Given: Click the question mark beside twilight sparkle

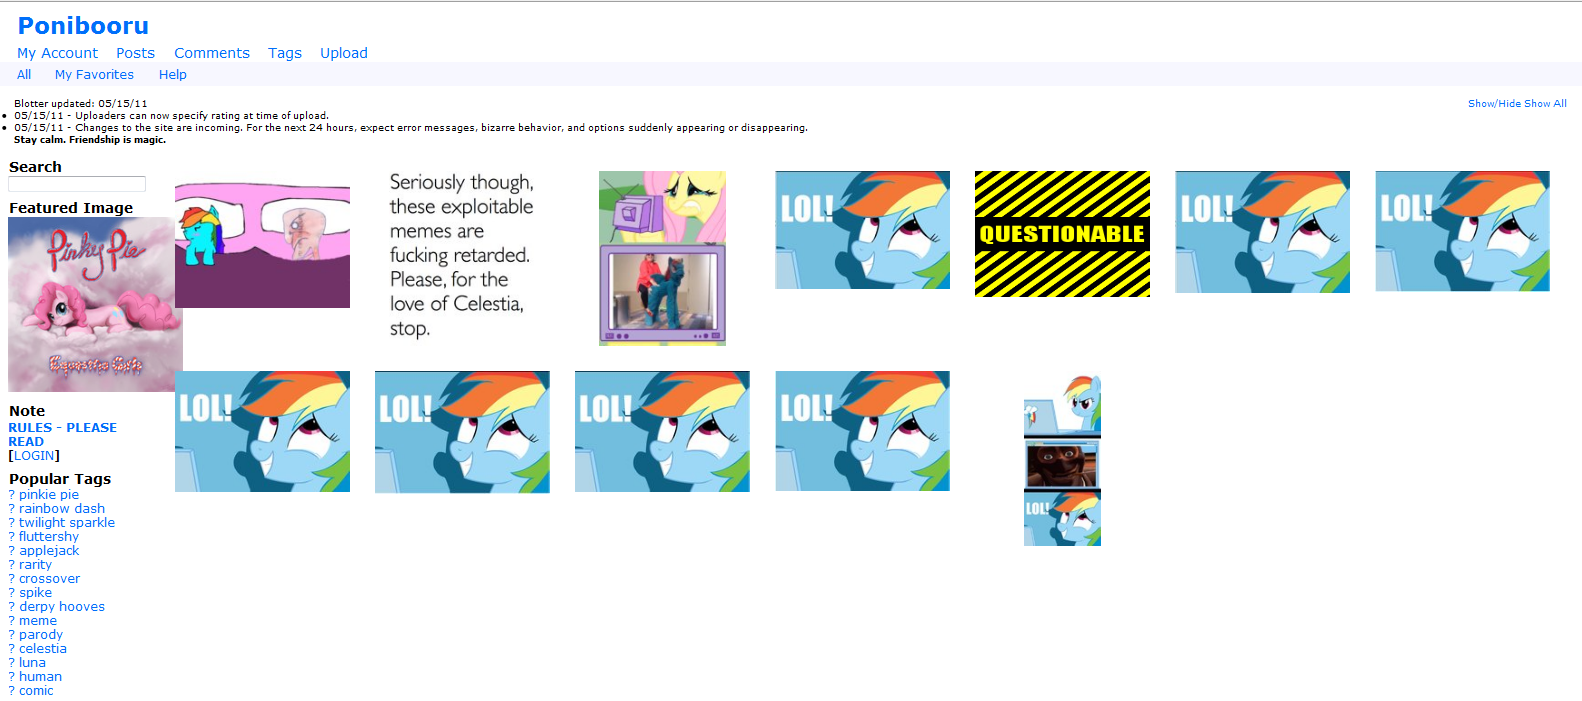Looking at the screenshot, I should [12, 522].
